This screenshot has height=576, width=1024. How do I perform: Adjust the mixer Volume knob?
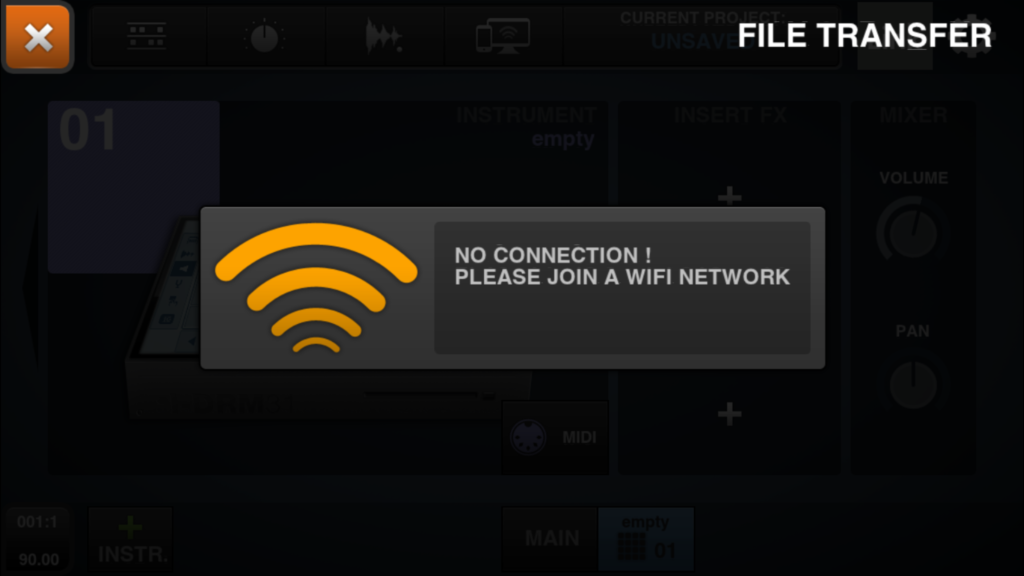(912, 233)
